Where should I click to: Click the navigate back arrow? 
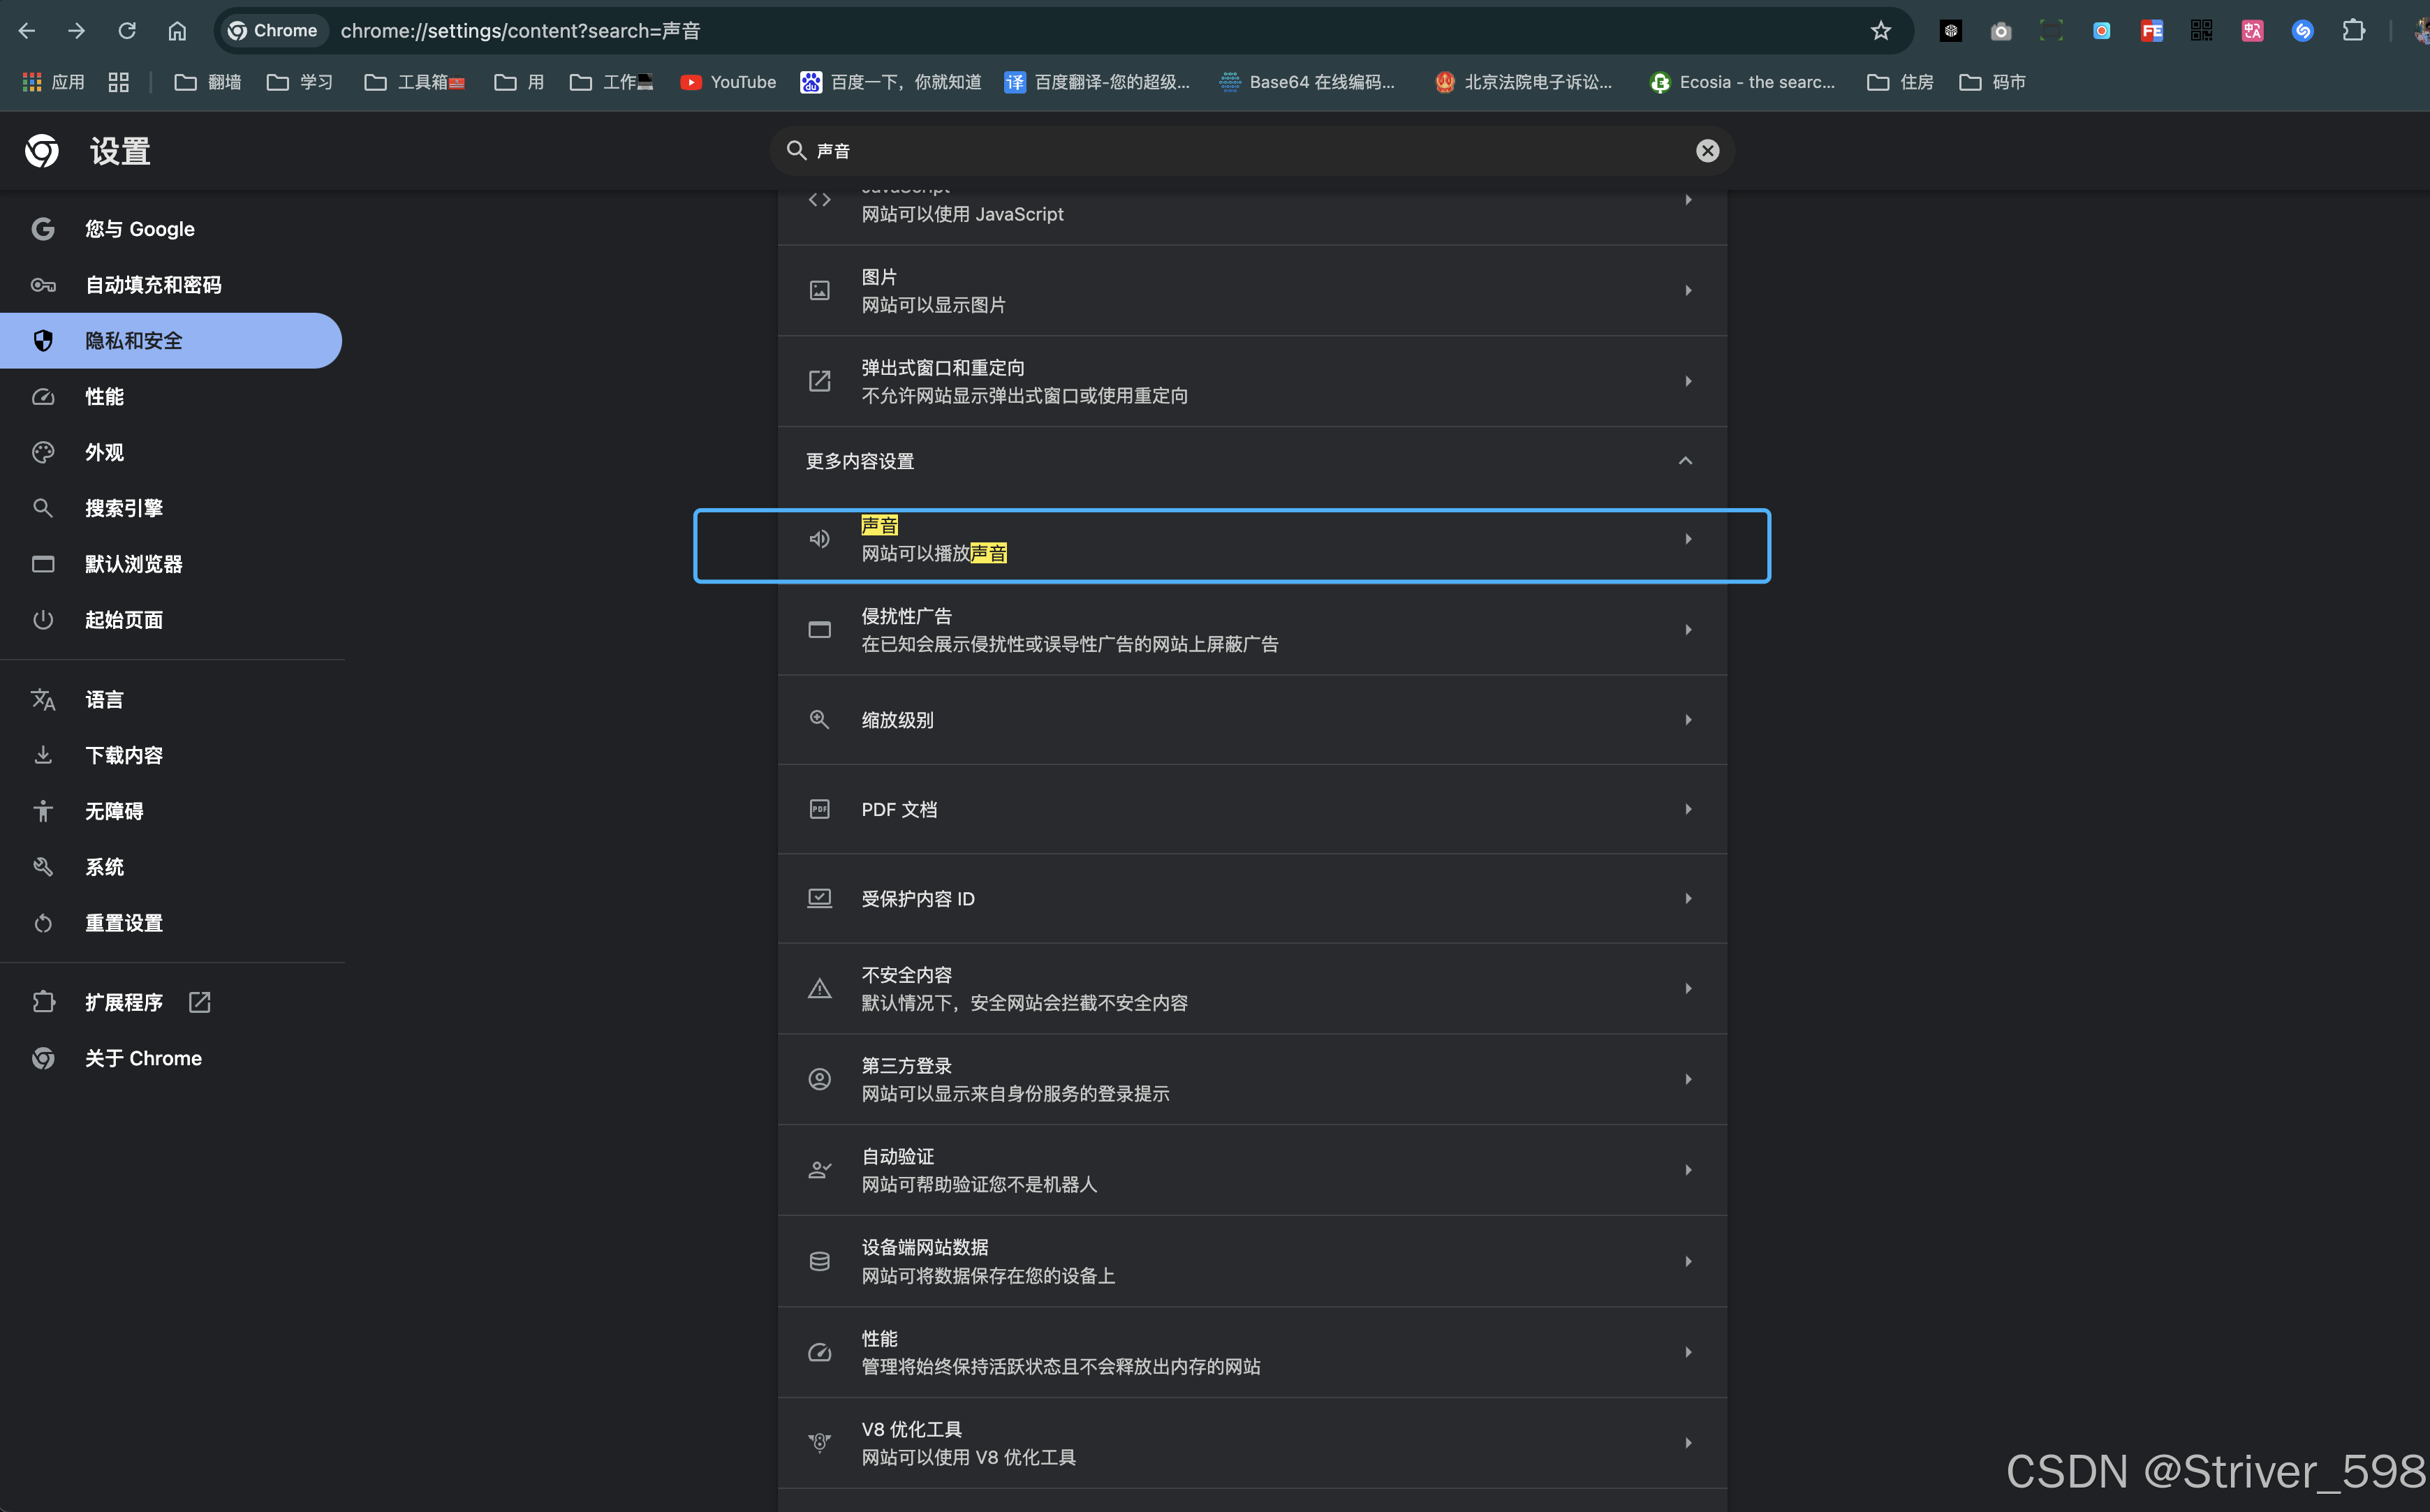[27, 31]
